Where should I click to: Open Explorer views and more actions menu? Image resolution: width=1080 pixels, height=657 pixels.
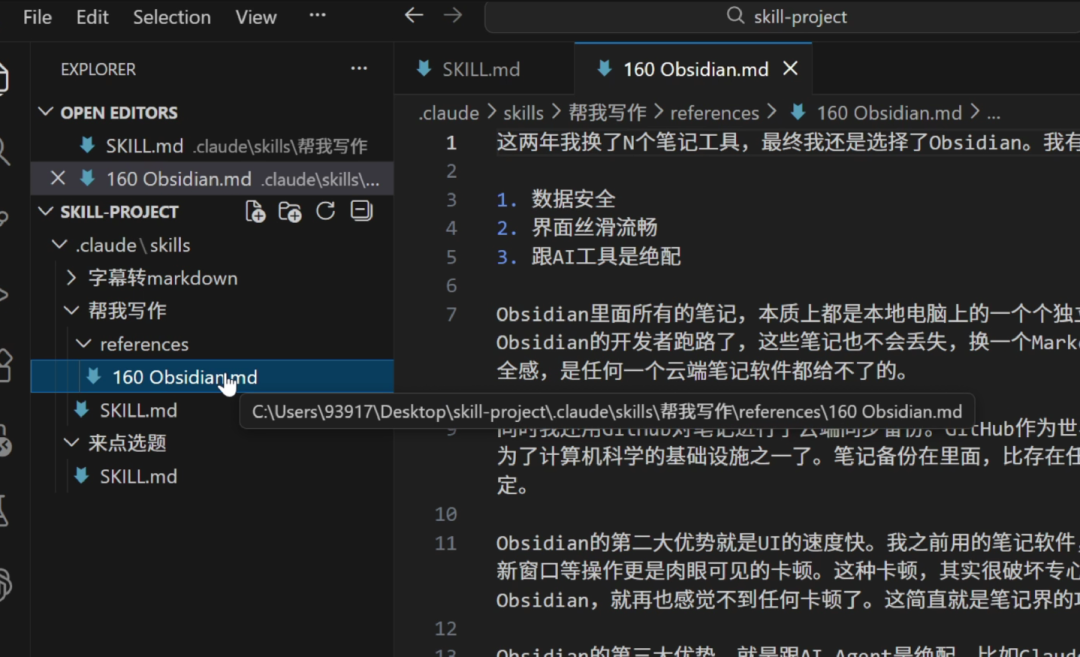click(359, 68)
